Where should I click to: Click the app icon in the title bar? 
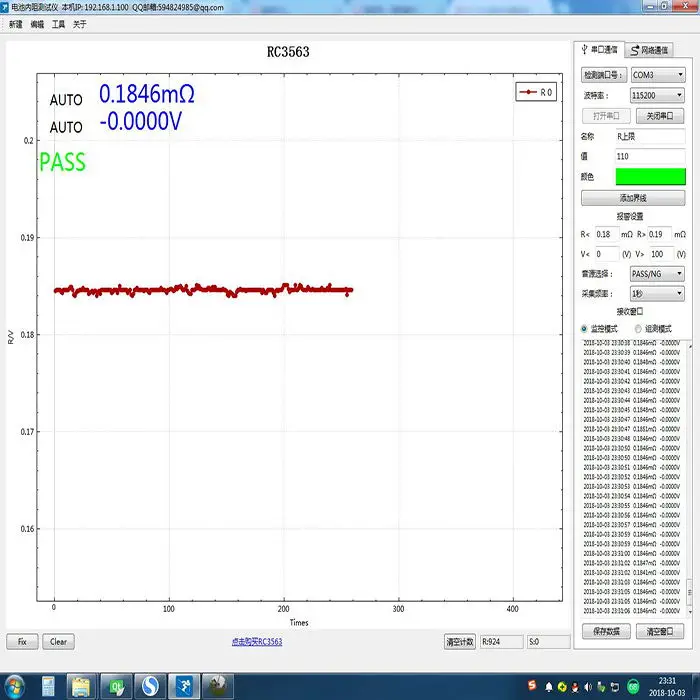pyautogui.click(x=5, y=7)
